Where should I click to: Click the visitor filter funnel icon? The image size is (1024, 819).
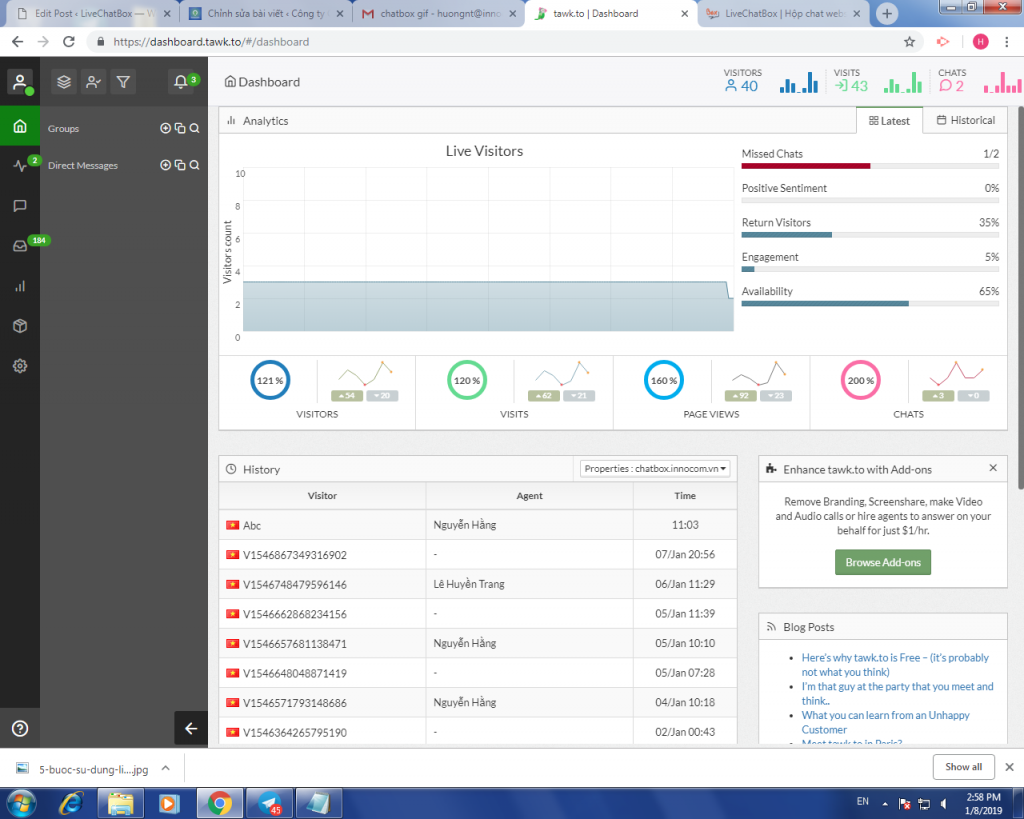pyautogui.click(x=123, y=82)
